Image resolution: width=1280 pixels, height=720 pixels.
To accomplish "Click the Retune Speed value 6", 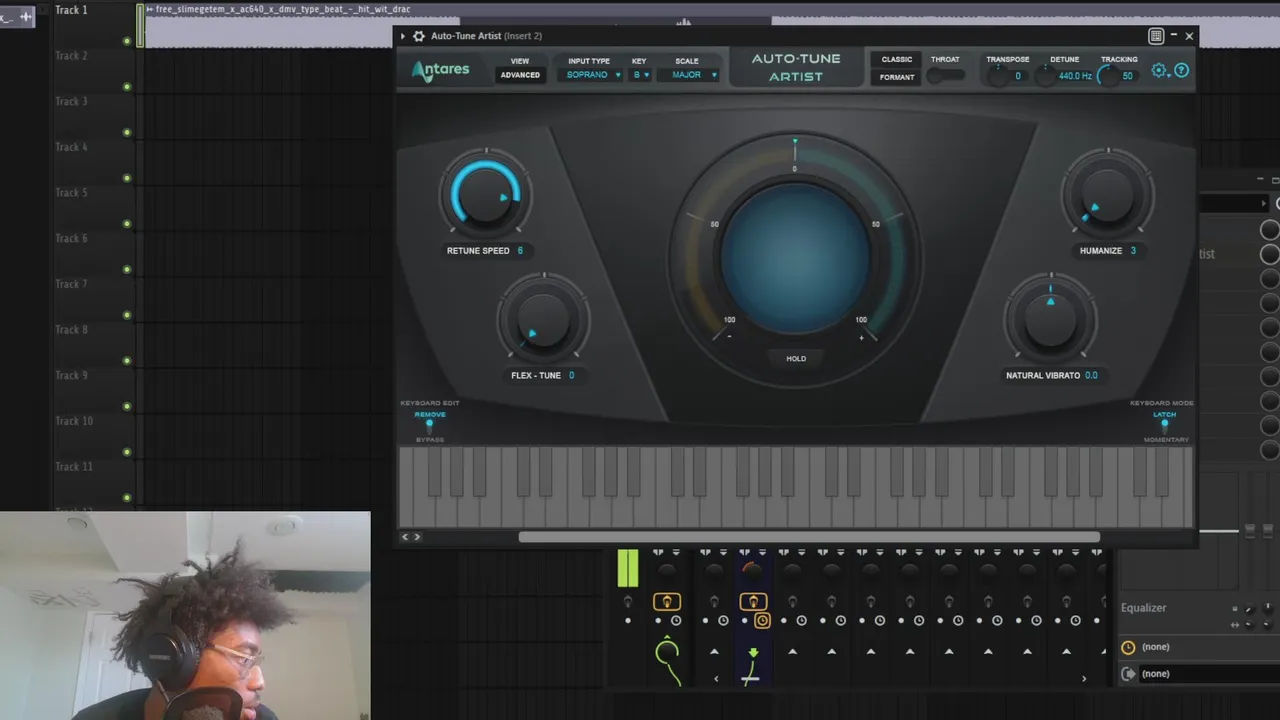I will (520, 250).
